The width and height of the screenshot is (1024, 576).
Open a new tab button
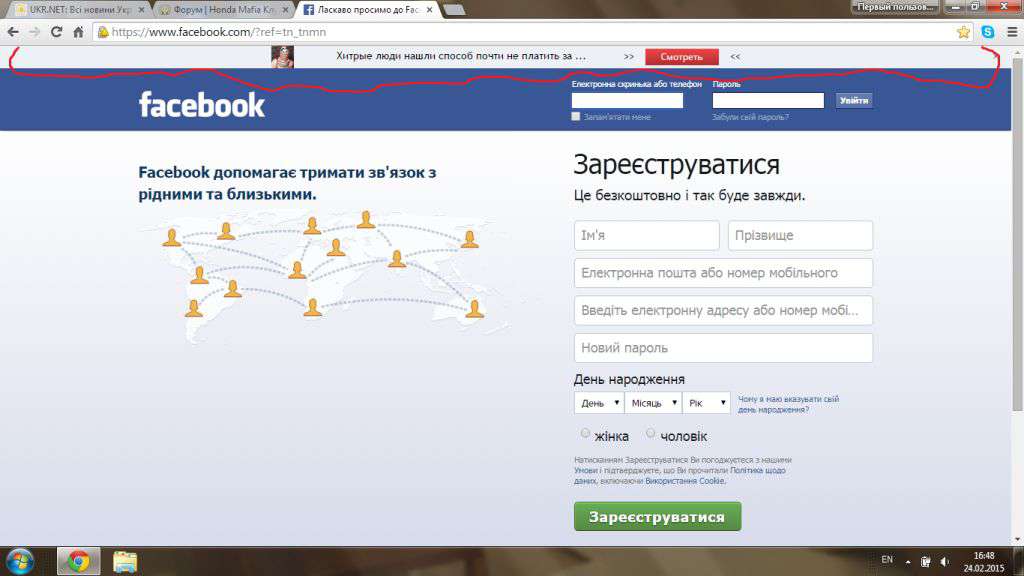454,10
